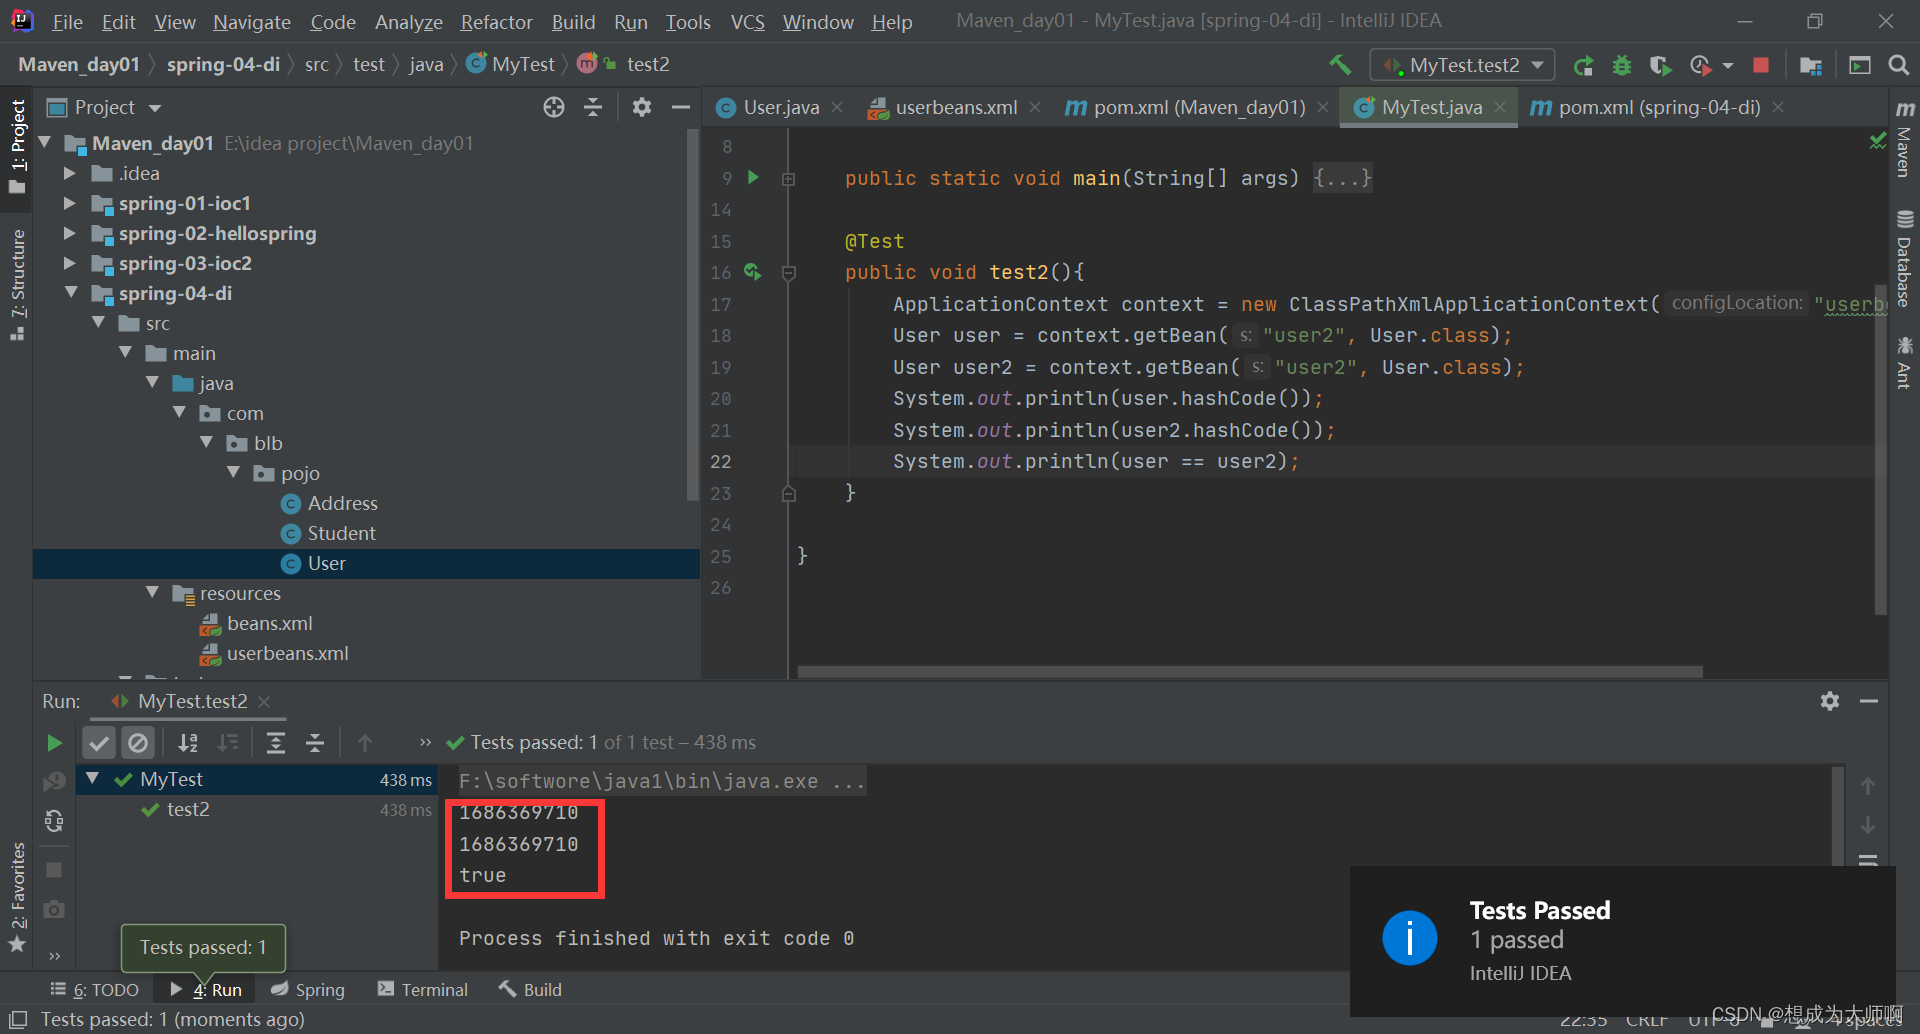Run with coverage icon in toolbar

1660,65
